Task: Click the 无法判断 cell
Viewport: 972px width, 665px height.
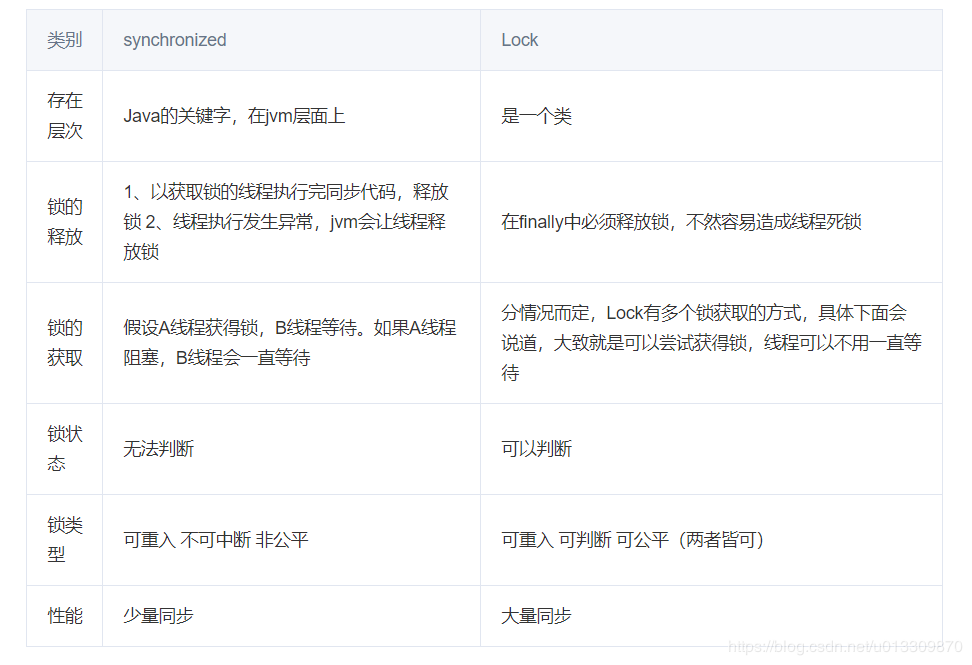Action: click(156, 449)
